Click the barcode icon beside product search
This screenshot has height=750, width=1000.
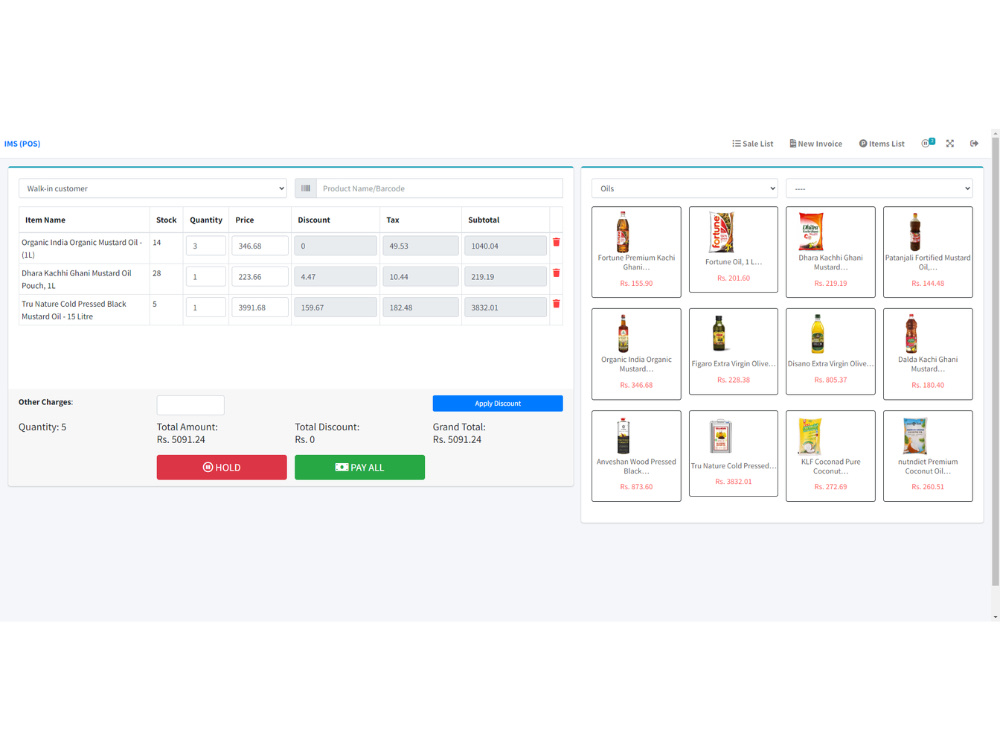[305, 188]
